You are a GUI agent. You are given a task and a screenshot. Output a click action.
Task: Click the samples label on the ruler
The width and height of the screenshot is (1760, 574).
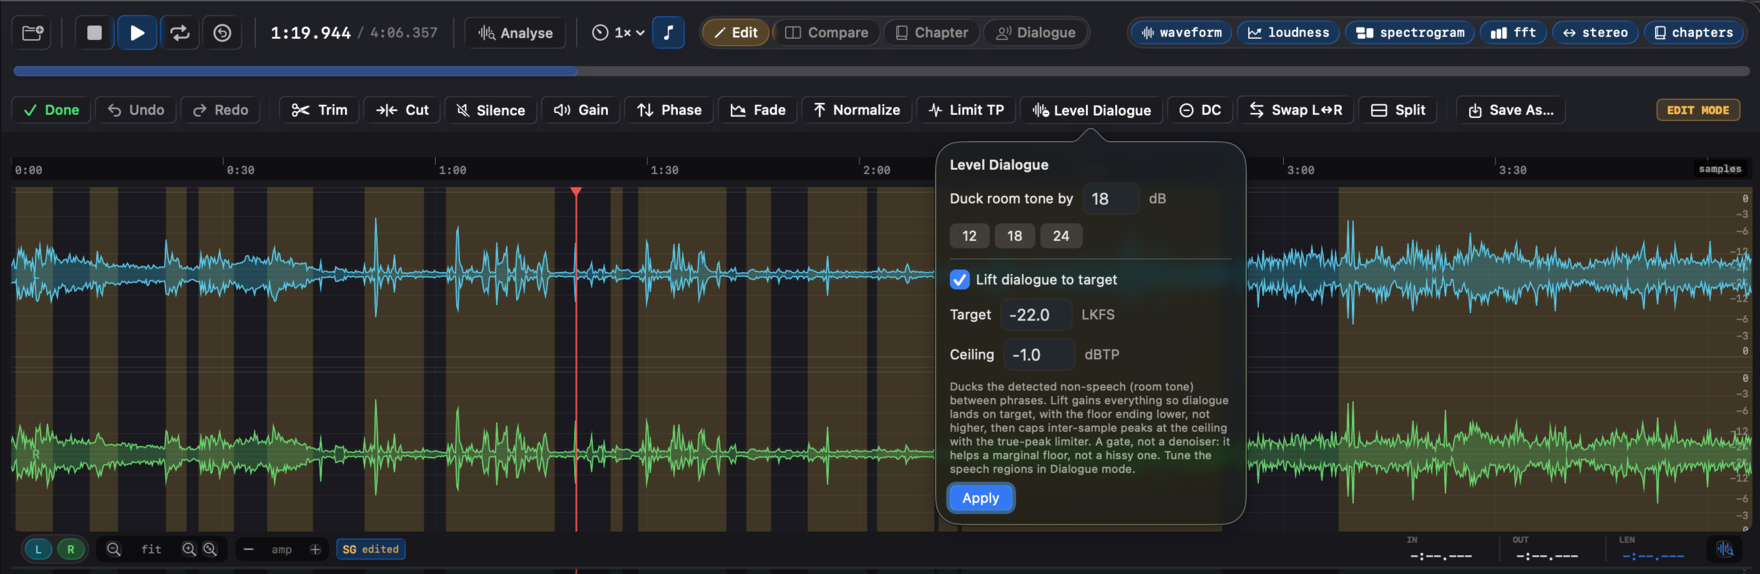1720,169
